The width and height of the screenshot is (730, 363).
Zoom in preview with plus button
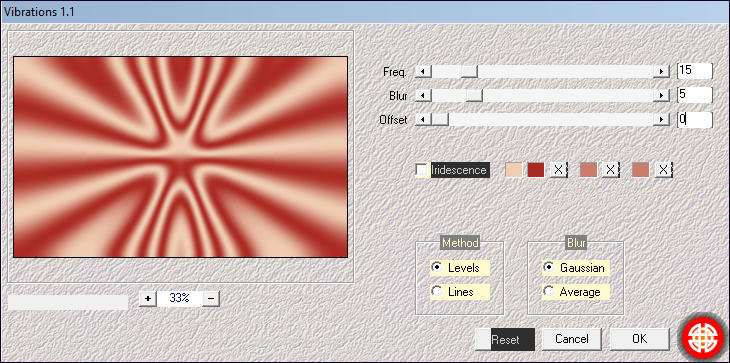click(148, 298)
